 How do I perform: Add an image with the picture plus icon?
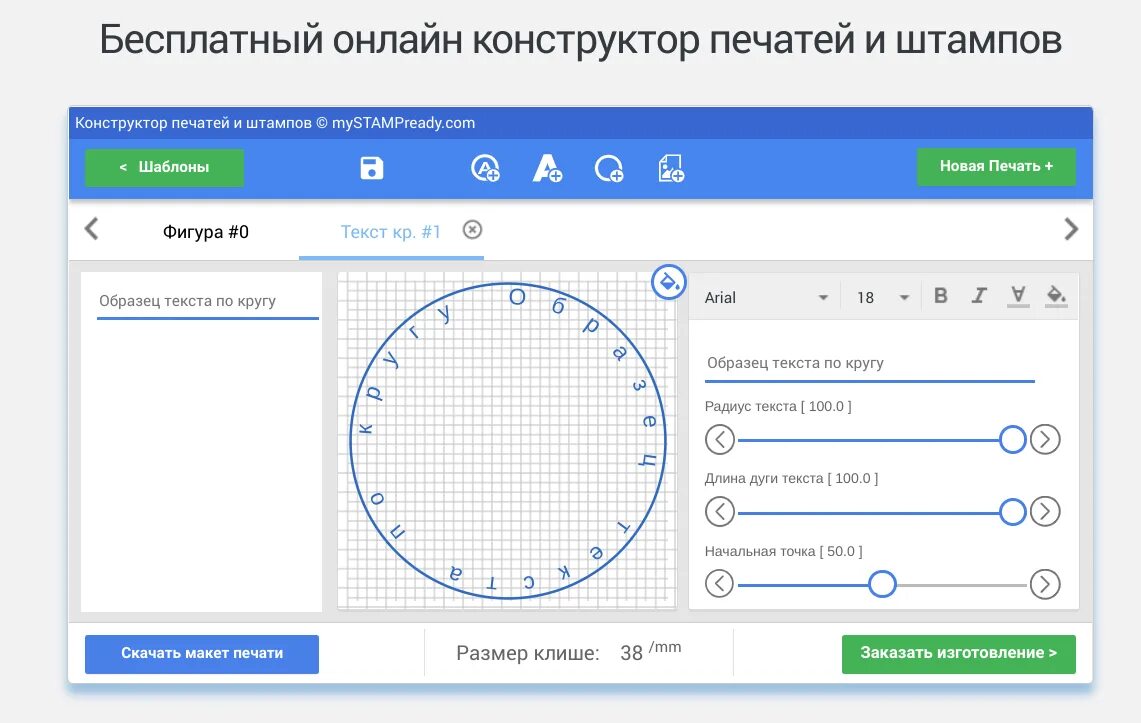pos(671,168)
